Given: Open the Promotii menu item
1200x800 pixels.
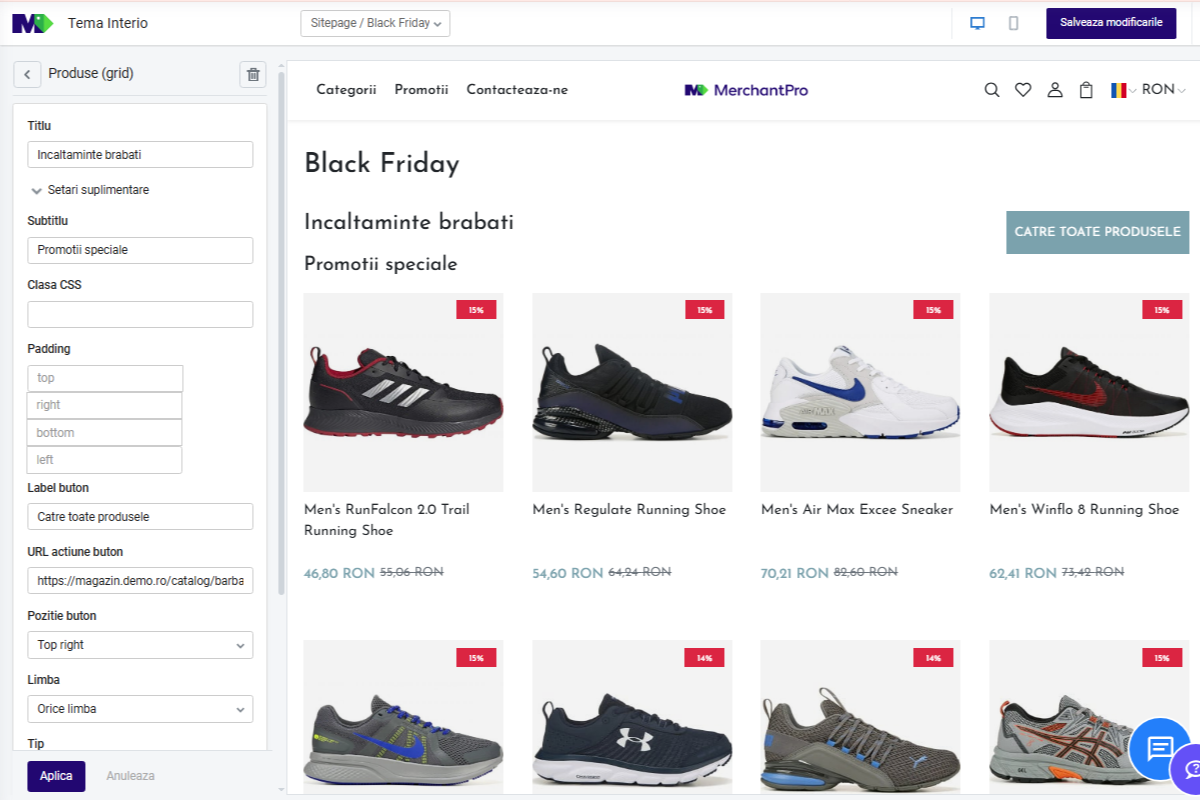Looking at the screenshot, I should pyautogui.click(x=421, y=90).
